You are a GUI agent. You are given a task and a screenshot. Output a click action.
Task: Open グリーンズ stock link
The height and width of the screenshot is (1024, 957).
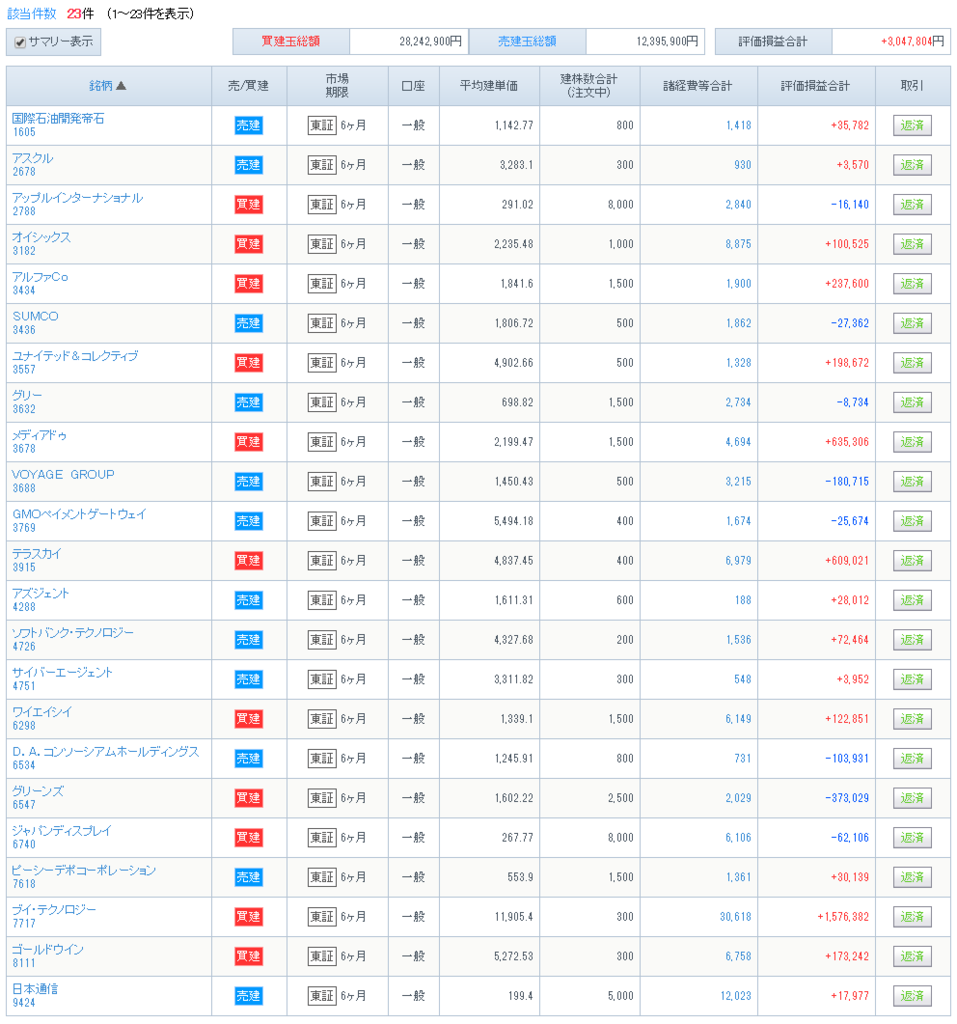point(38,791)
